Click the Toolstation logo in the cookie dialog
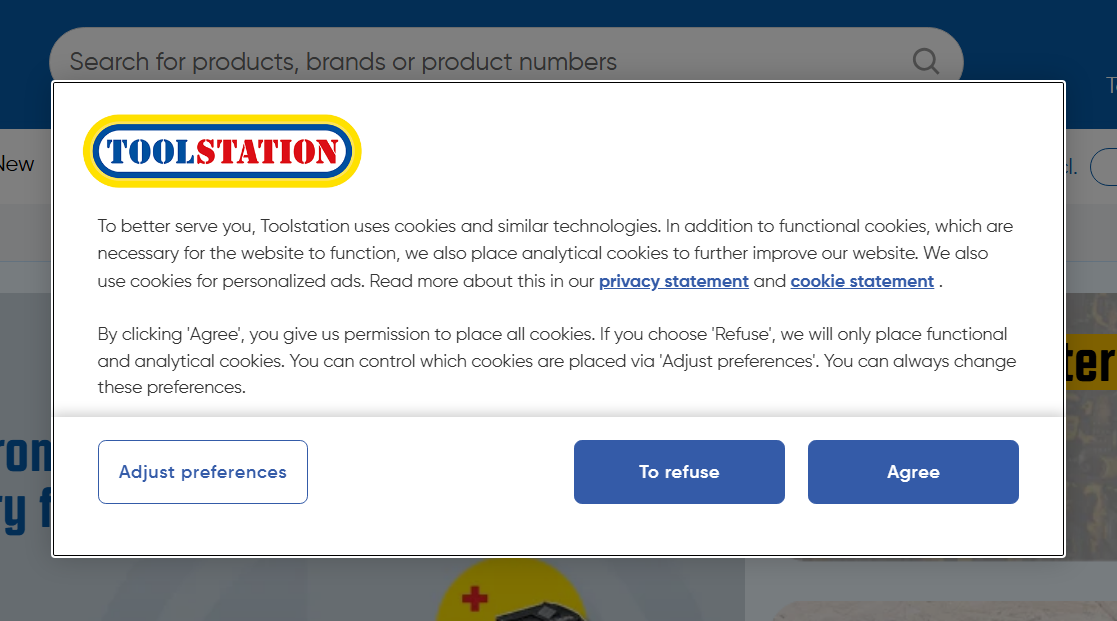 (x=222, y=151)
